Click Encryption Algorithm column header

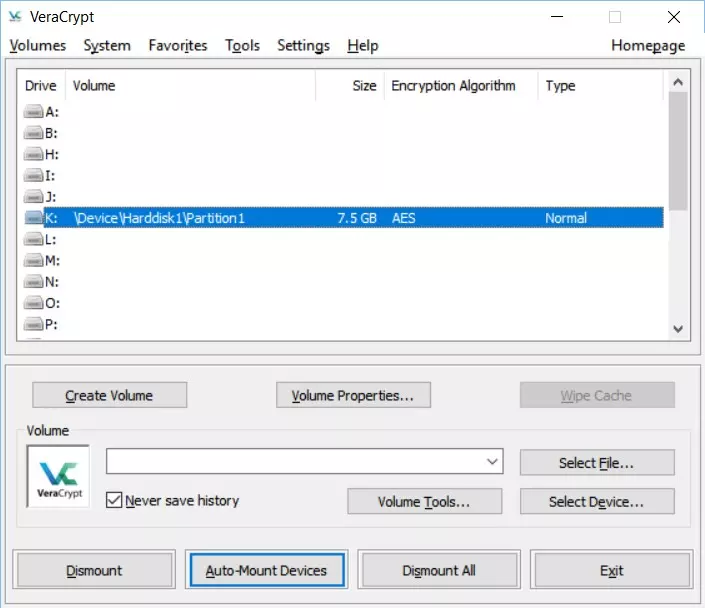click(x=461, y=85)
